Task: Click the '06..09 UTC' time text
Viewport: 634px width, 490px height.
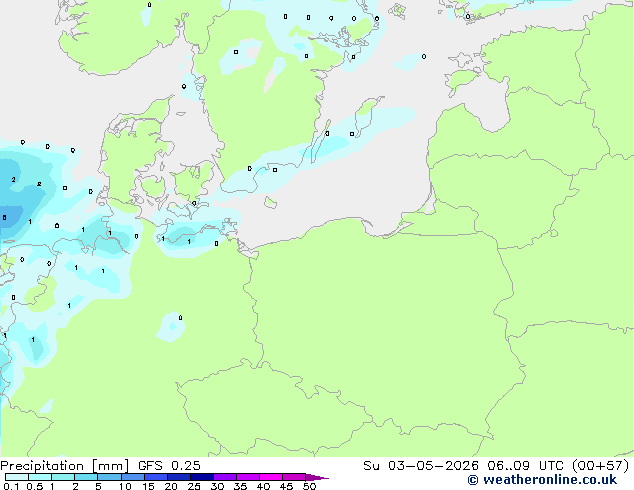Action: pos(526,466)
